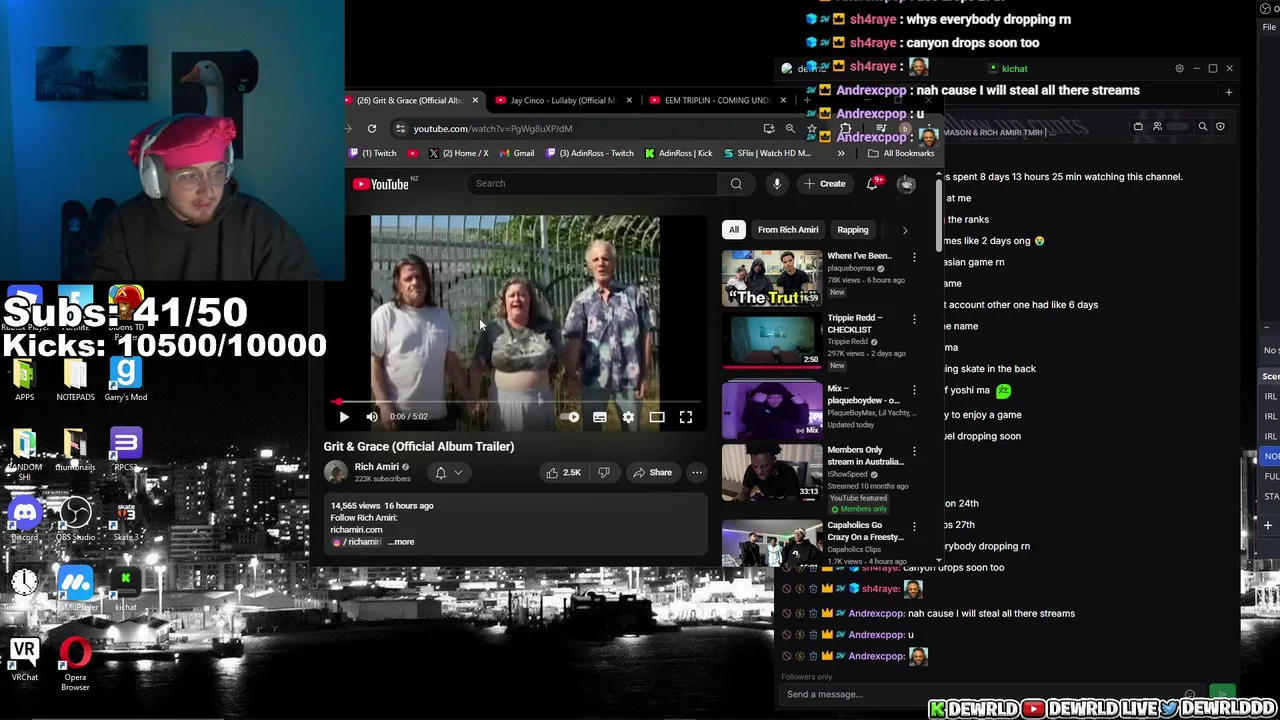Open YouTube notifications bell with 9+ badge
The height and width of the screenshot is (720, 1280).
pos(873,183)
